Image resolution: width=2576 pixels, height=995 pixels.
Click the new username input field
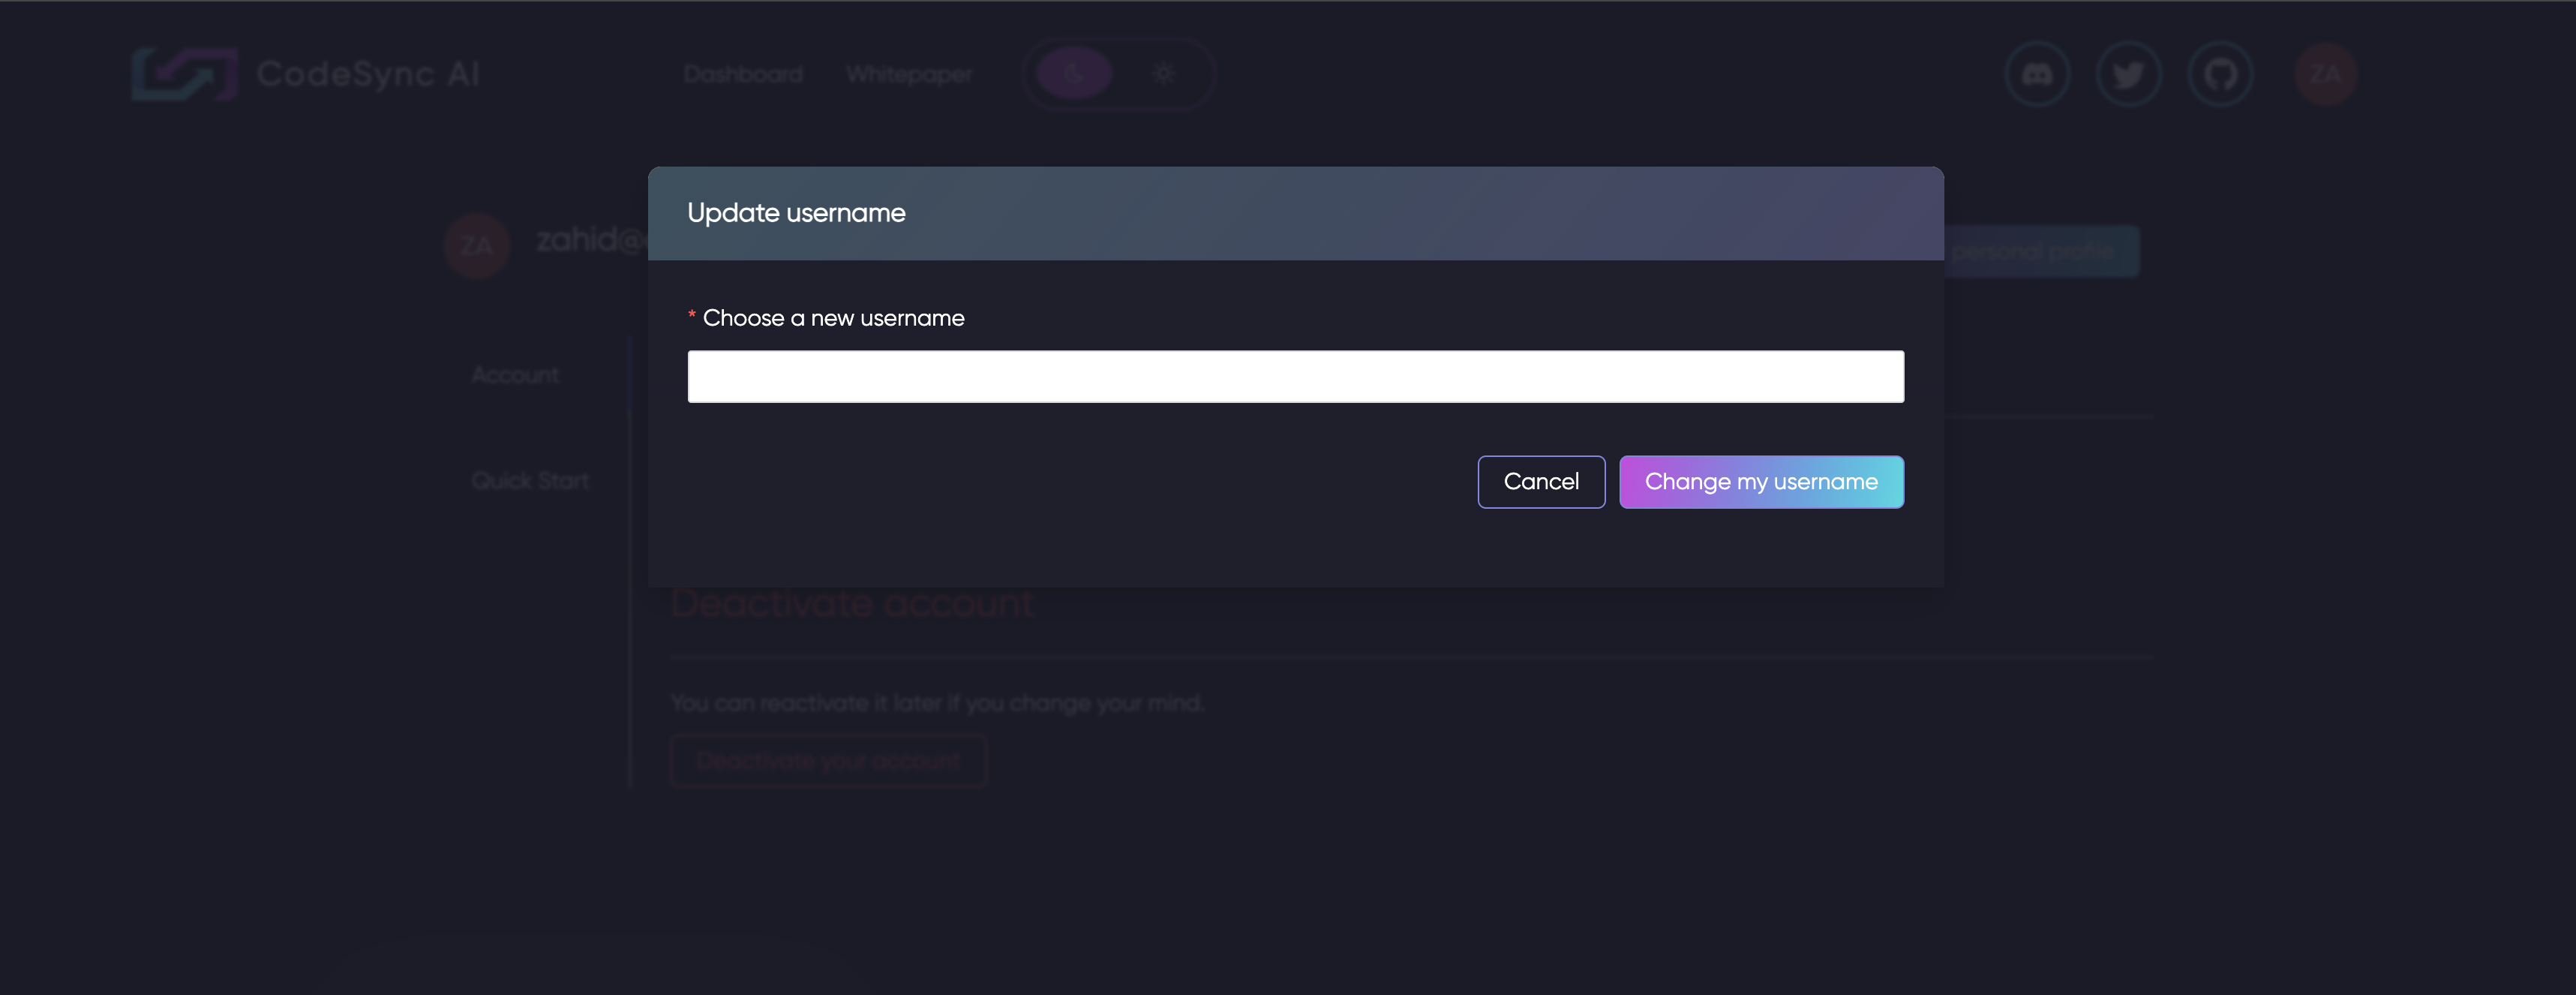(x=1295, y=376)
